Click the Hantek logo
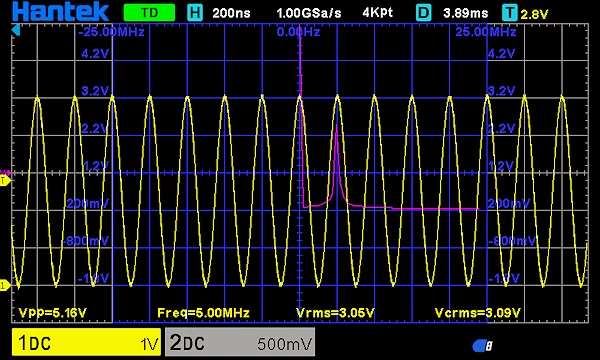Image resolution: width=600 pixels, height=360 pixels. coord(60,11)
